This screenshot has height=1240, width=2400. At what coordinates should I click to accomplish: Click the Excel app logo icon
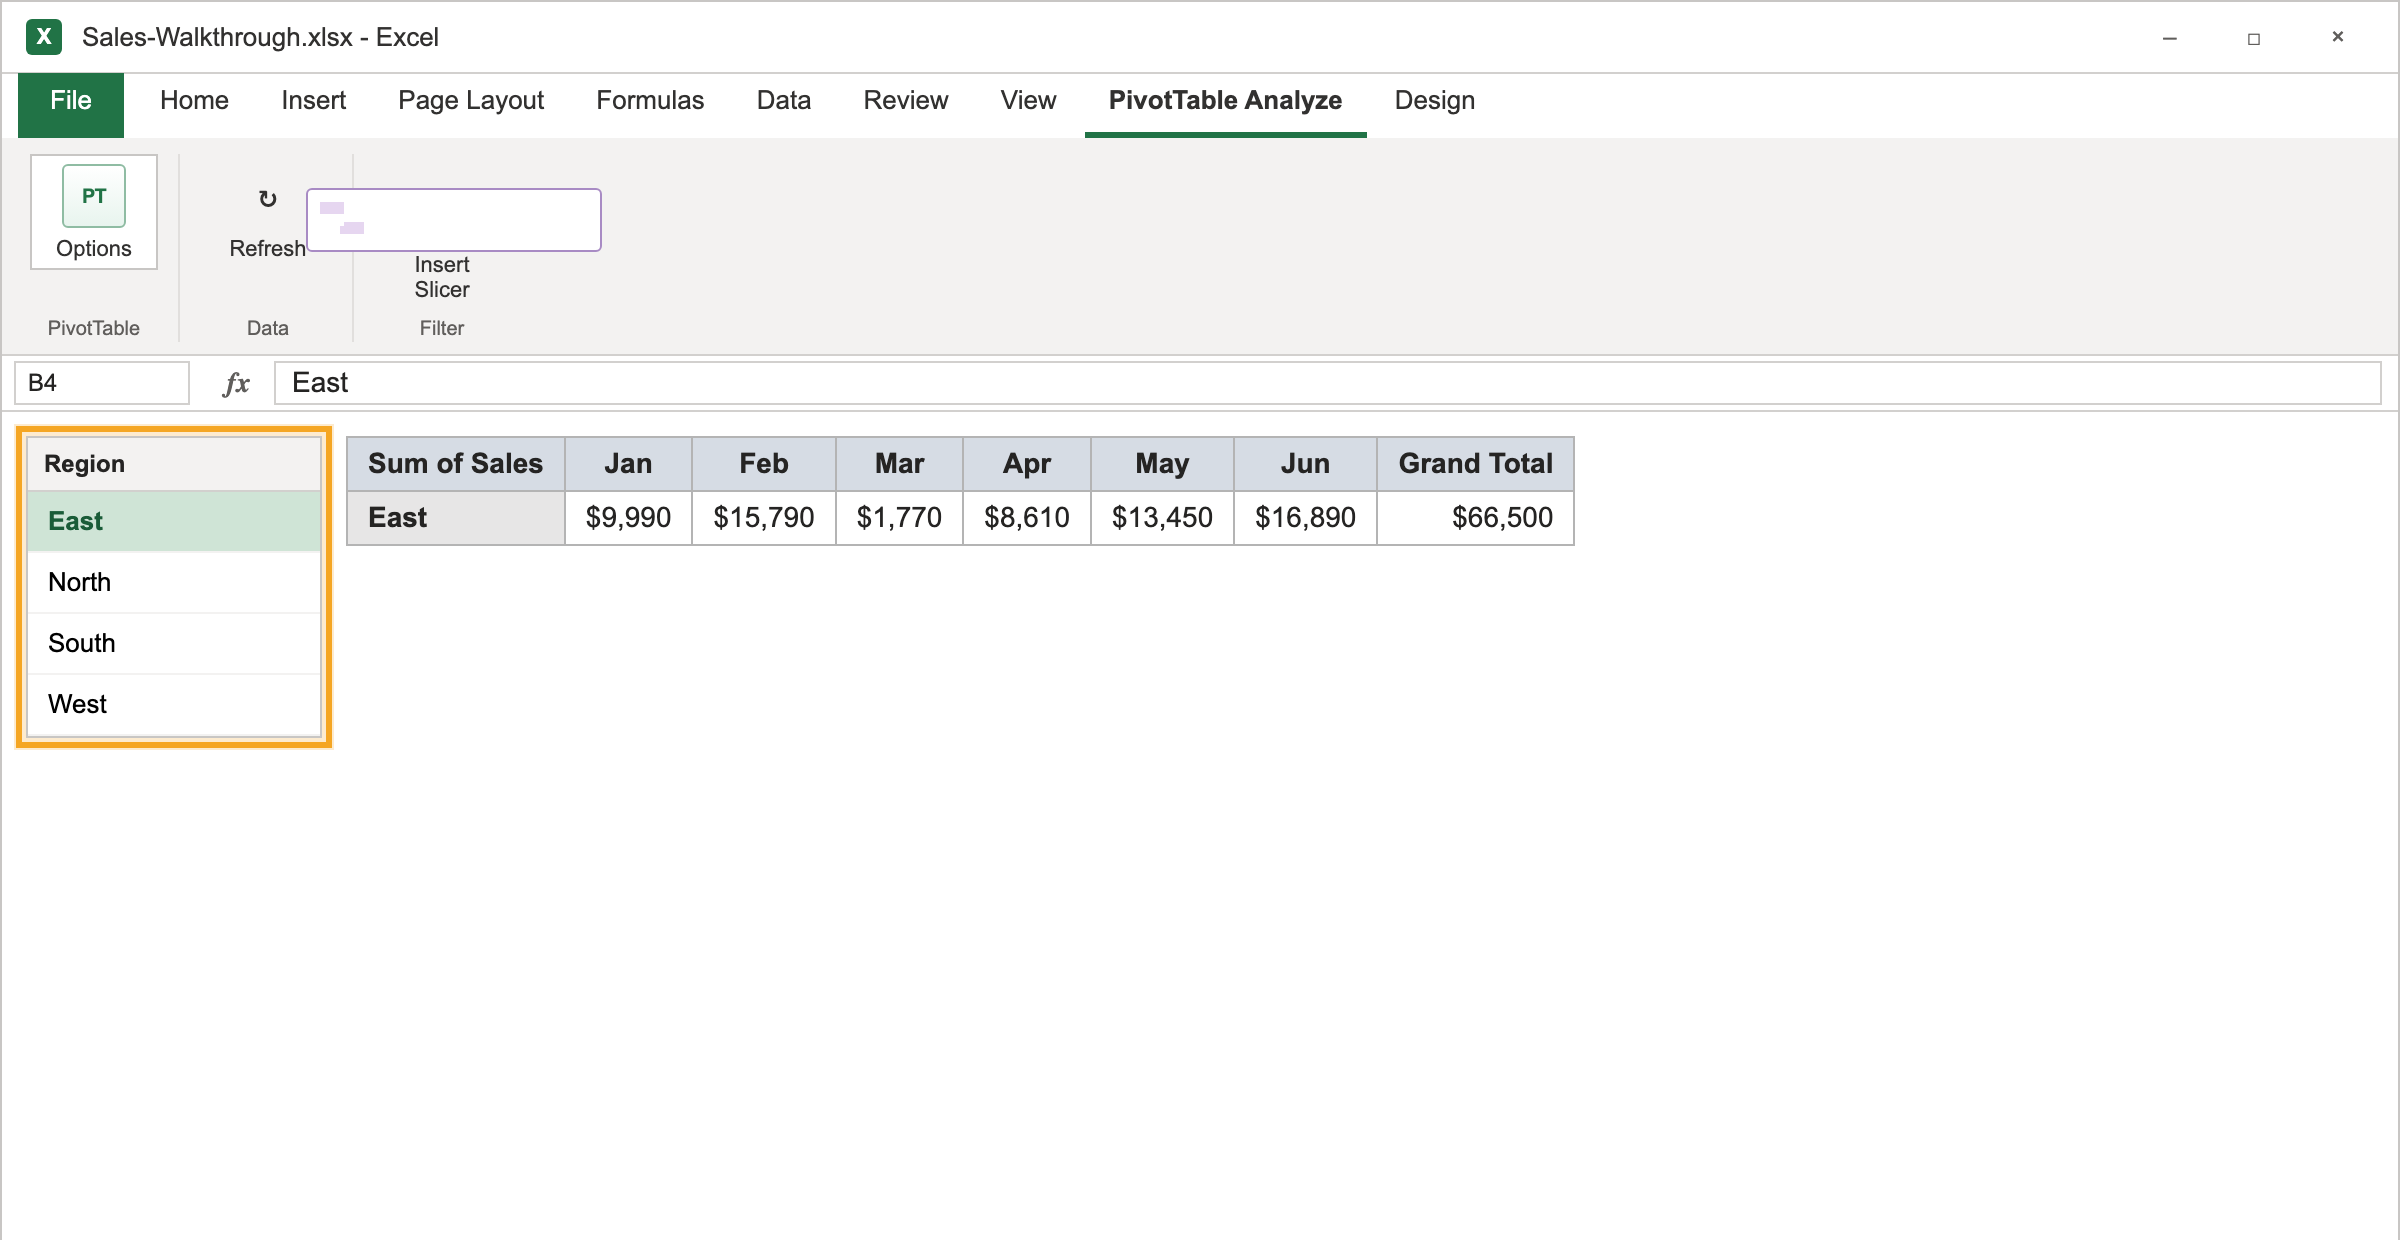(x=44, y=37)
